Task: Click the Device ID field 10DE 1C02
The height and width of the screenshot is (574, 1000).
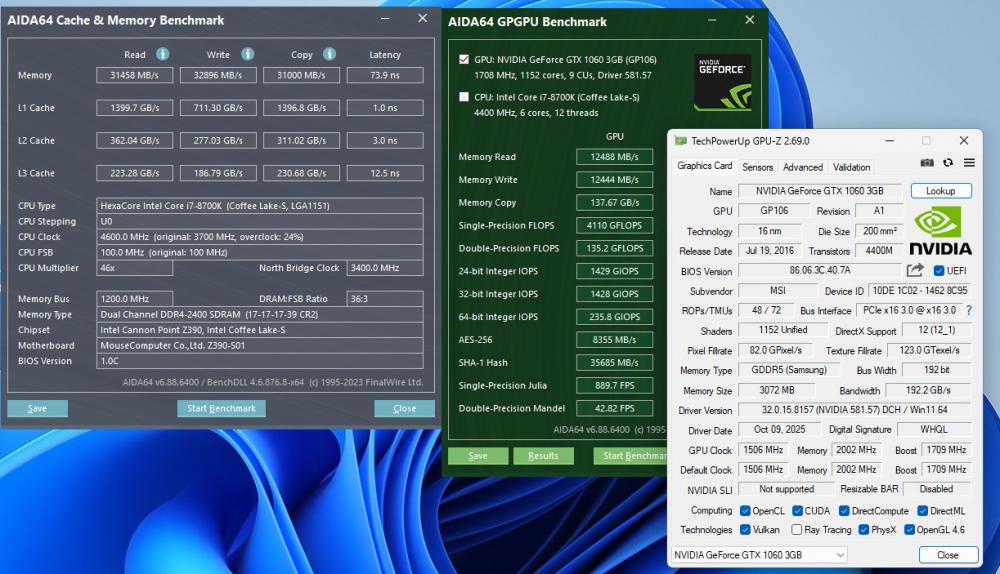Action: tap(920, 291)
